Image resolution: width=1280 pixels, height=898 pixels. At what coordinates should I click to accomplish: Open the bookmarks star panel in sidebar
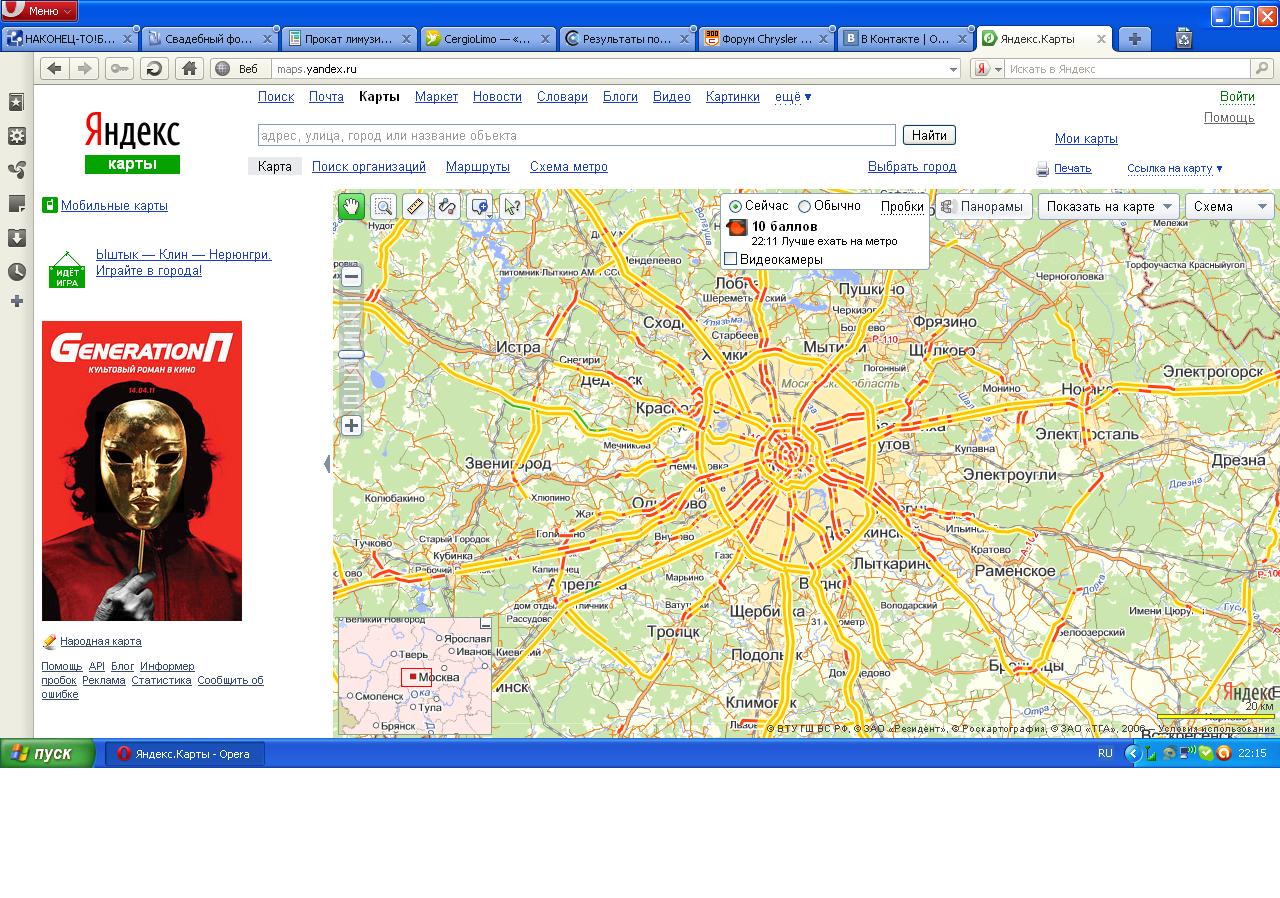(16, 102)
